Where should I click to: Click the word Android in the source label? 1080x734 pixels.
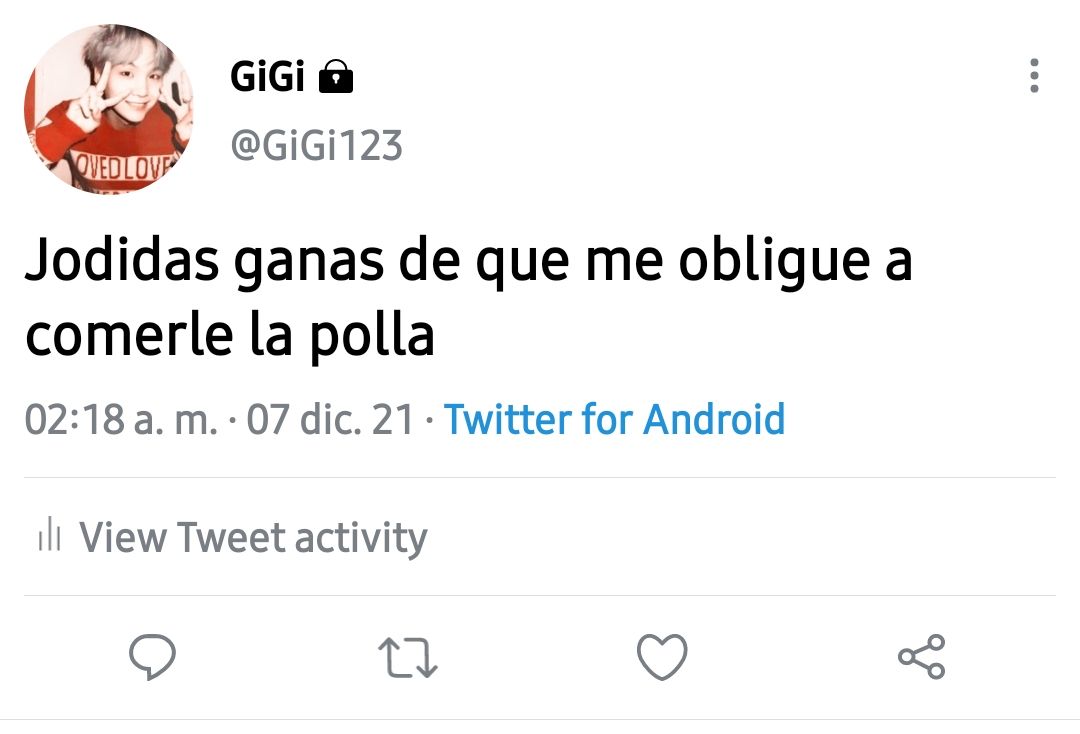click(x=714, y=419)
